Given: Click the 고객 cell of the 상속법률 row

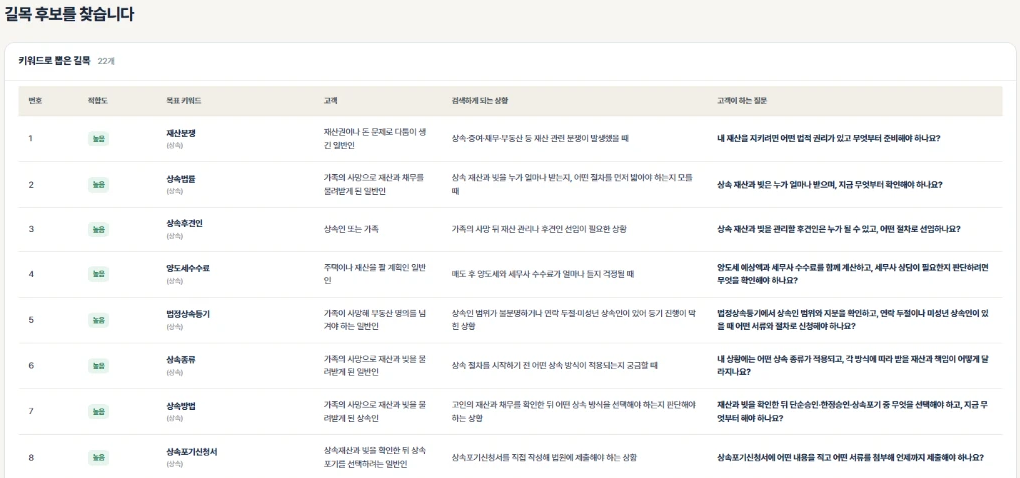Looking at the screenshot, I should click(x=373, y=184).
